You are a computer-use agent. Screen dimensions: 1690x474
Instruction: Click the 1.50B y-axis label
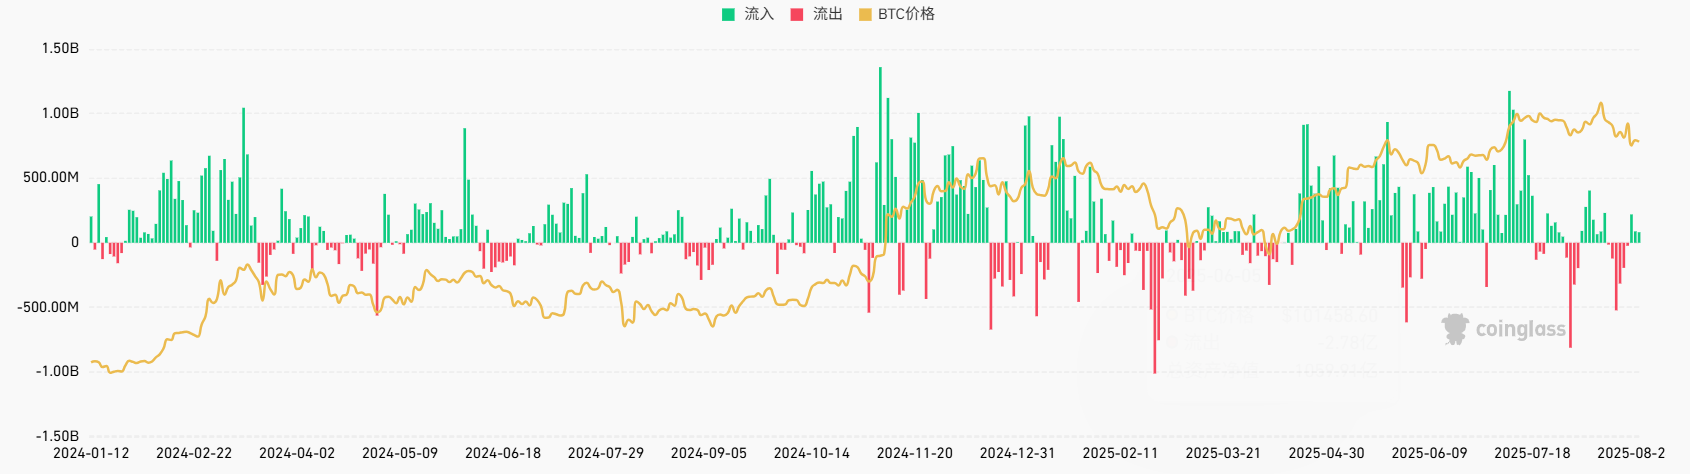coord(60,48)
